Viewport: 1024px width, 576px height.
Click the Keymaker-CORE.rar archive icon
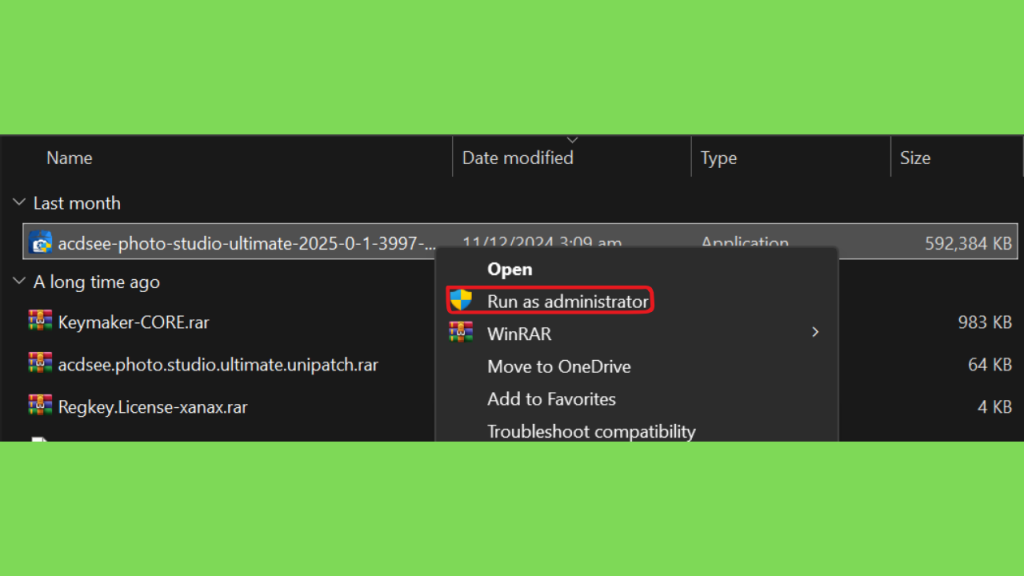coord(40,321)
